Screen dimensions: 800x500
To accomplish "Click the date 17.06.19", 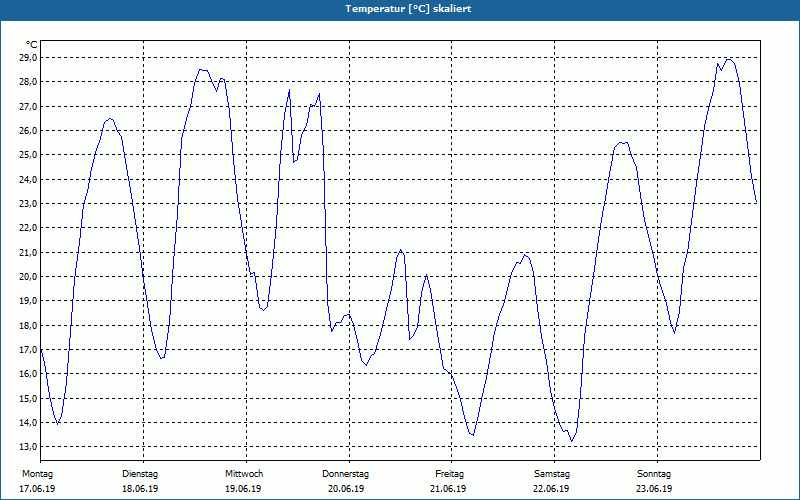I will click(x=37, y=489).
